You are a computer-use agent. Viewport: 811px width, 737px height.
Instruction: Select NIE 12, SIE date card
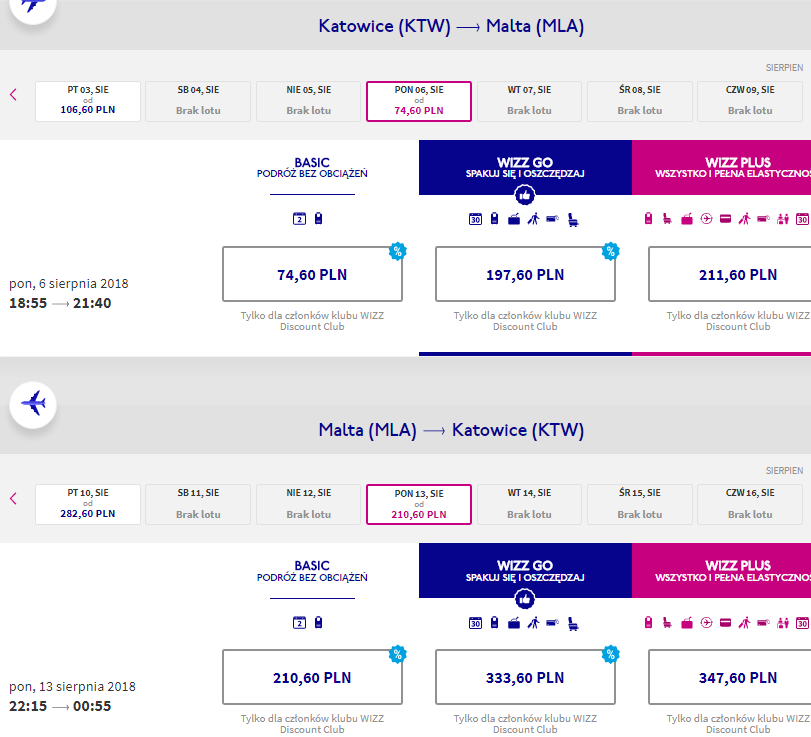pyautogui.click(x=309, y=504)
